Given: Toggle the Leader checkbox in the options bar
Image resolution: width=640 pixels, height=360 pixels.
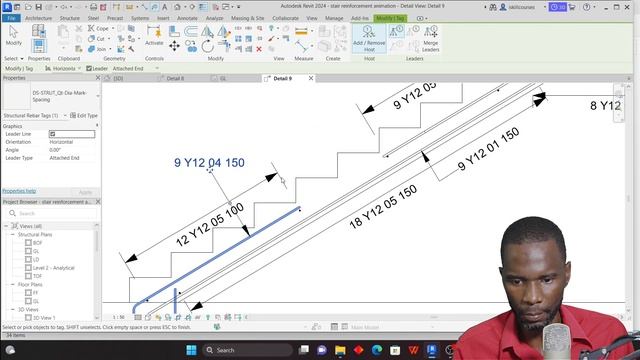Looking at the screenshot, I should coord(89,69).
